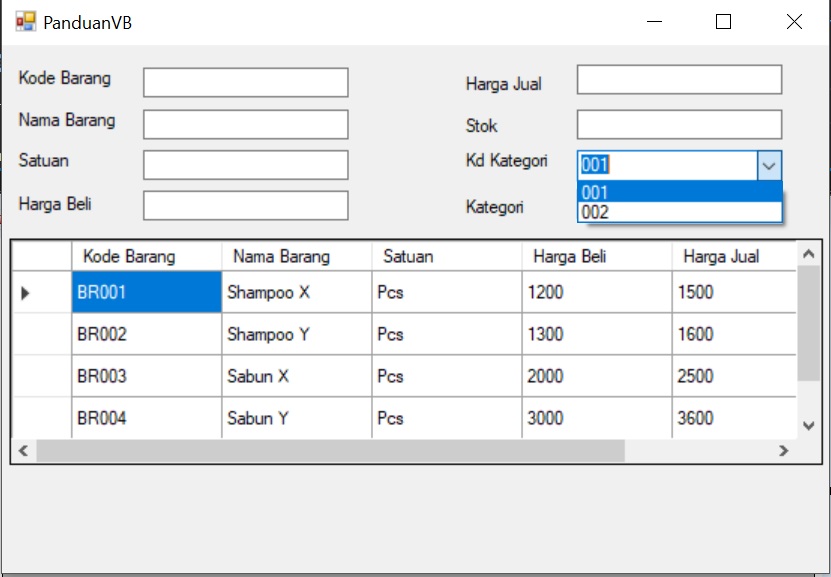Click inside the Stok text box

pyautogui.click(x=678, y=124)
